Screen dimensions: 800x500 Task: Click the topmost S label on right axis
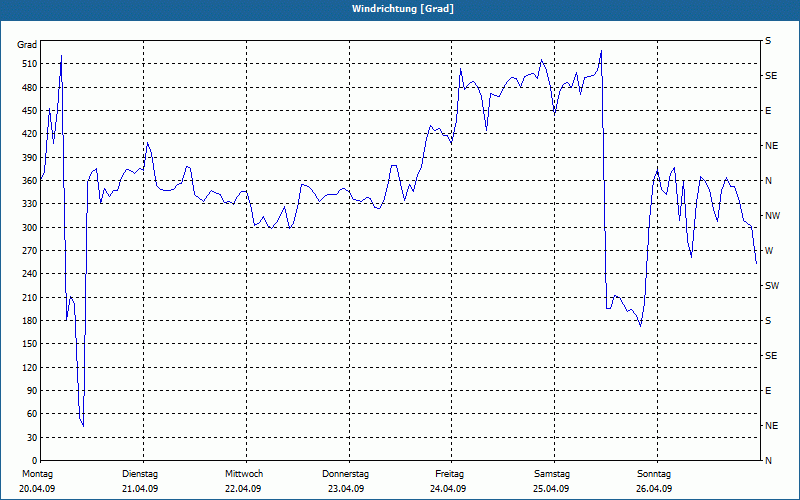[x=768, y=41]
